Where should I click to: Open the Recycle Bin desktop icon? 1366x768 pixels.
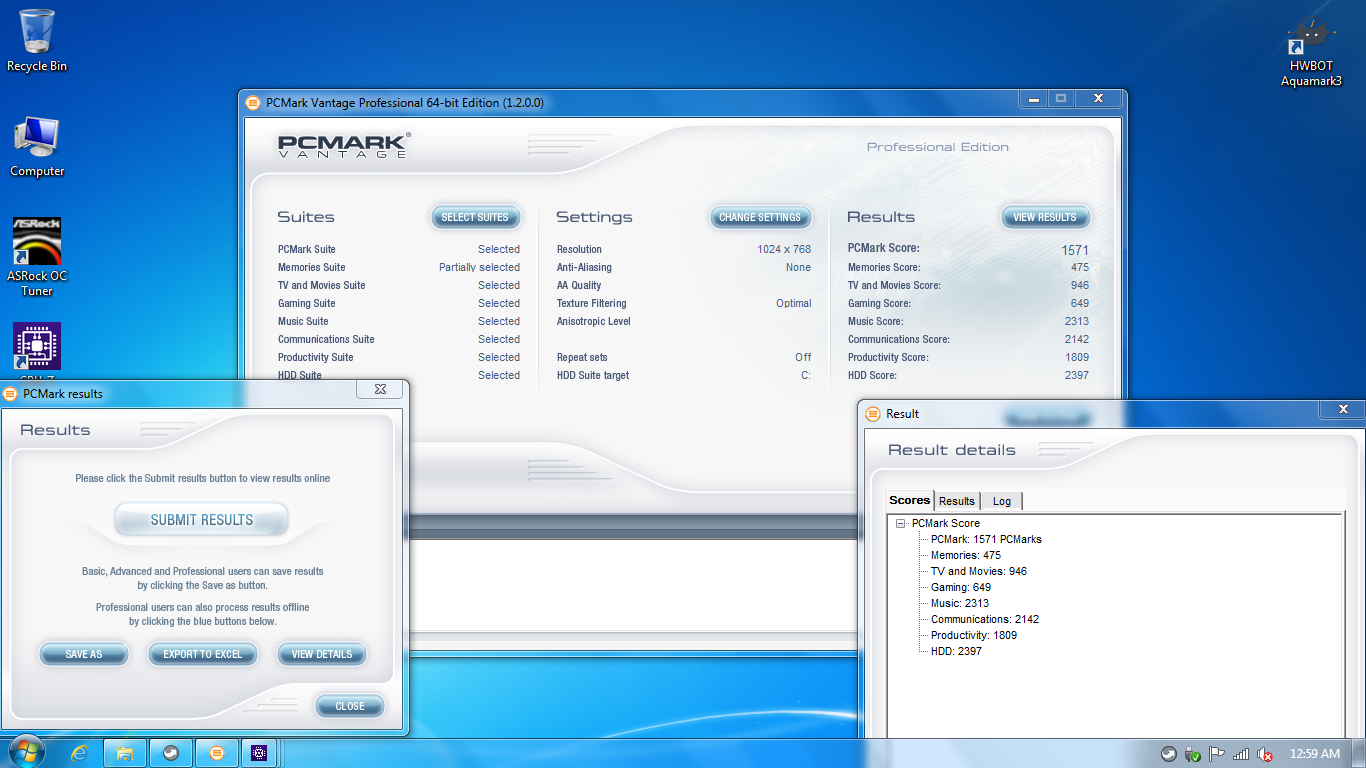[x=37, y=40]
